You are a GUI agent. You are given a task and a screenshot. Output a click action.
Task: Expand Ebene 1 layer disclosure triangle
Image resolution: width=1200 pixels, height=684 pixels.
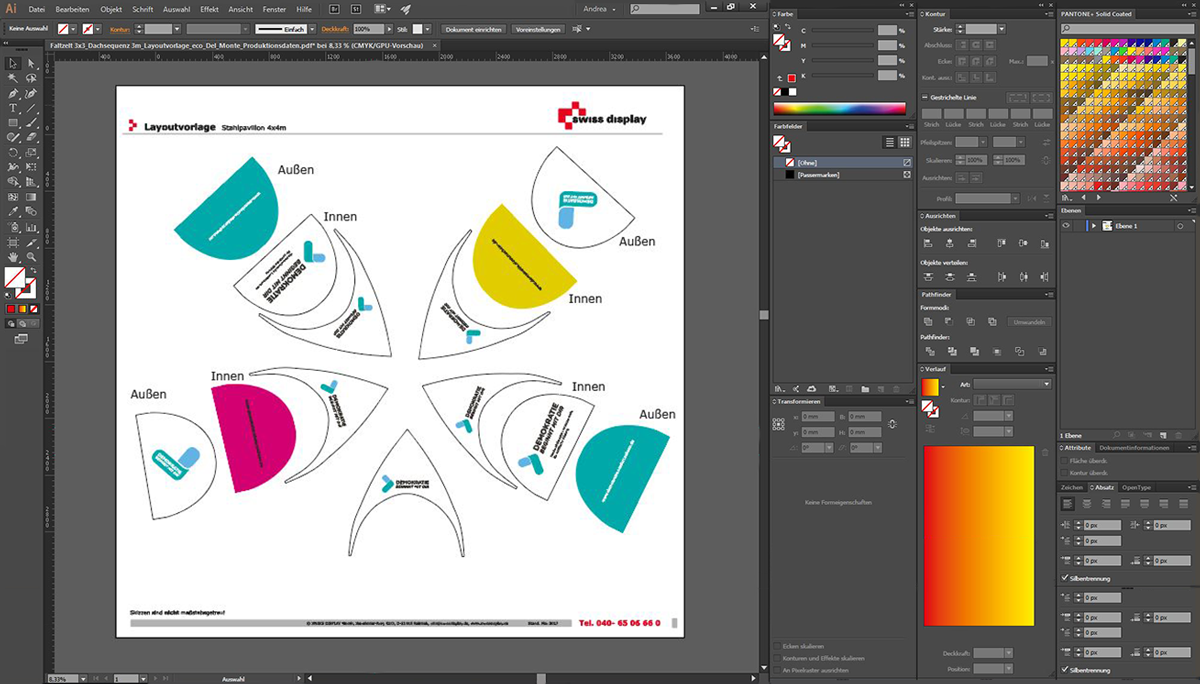point(1094,226)
